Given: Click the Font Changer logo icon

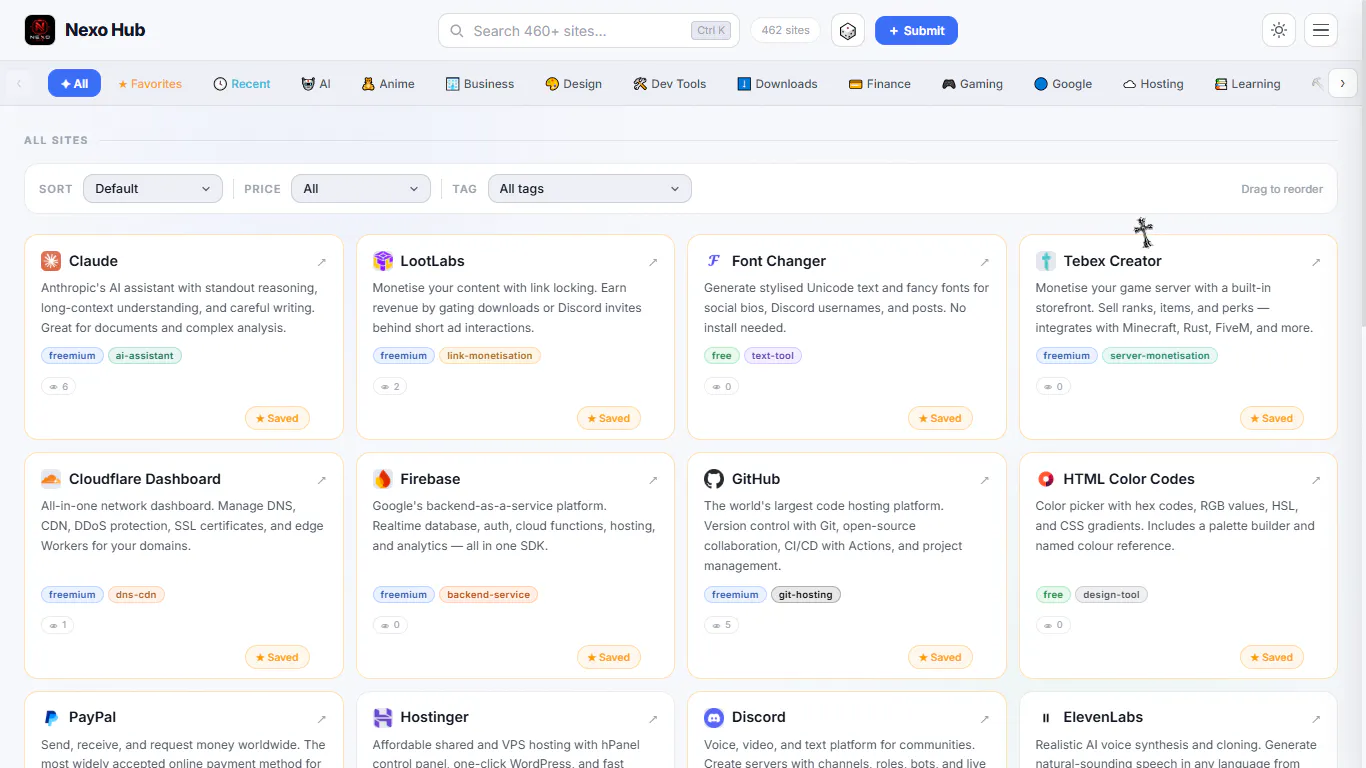Looking at the screenshot, I should 714,261.
